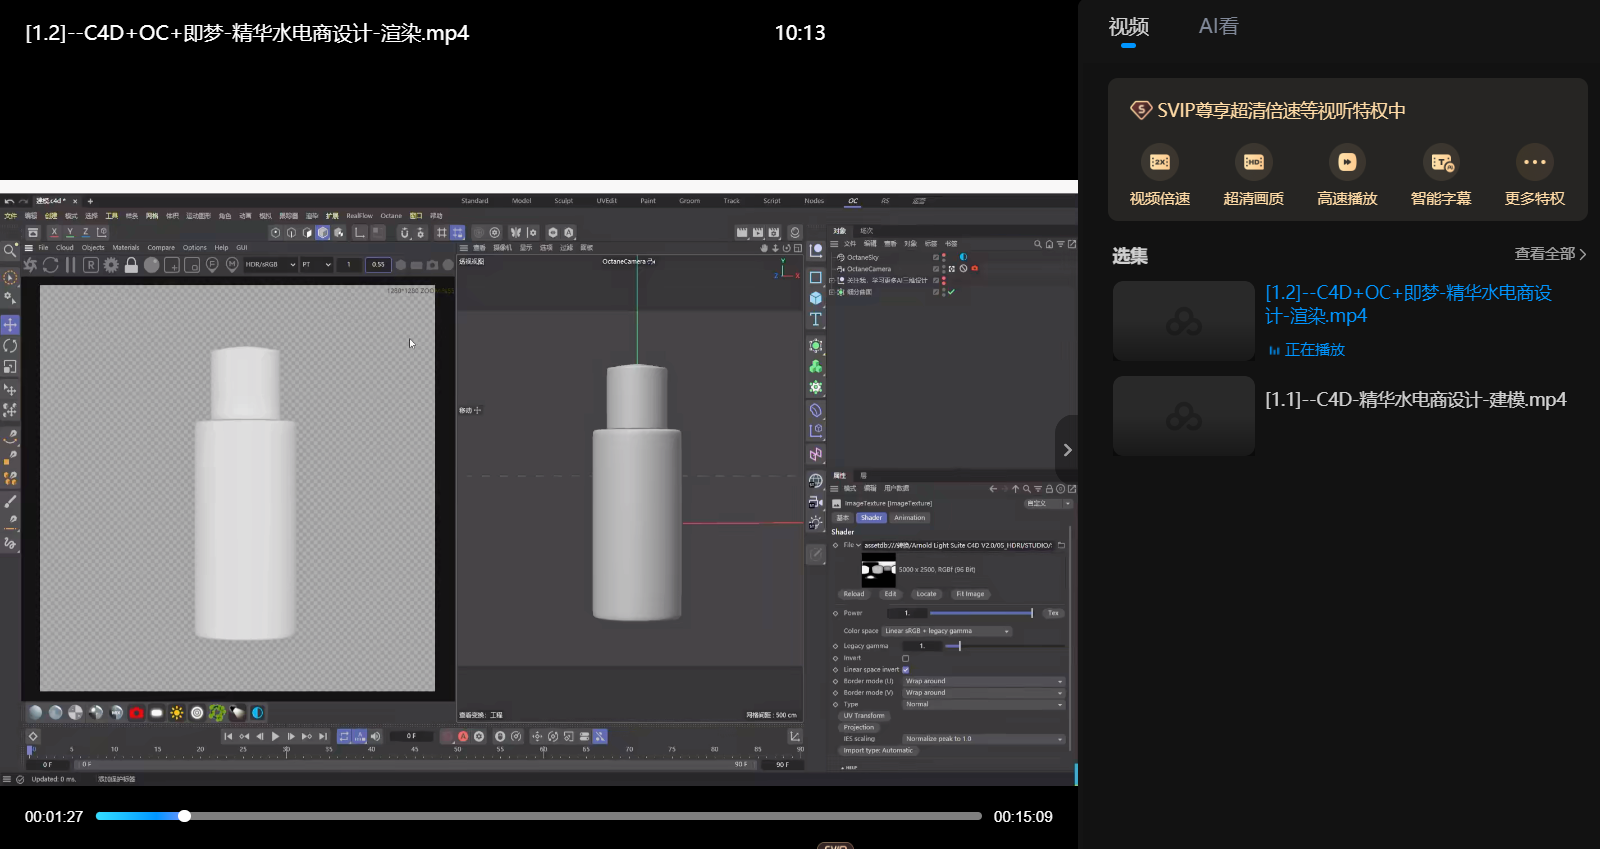Open the HDR/sRGB dropdown

(x=271, y=265)
